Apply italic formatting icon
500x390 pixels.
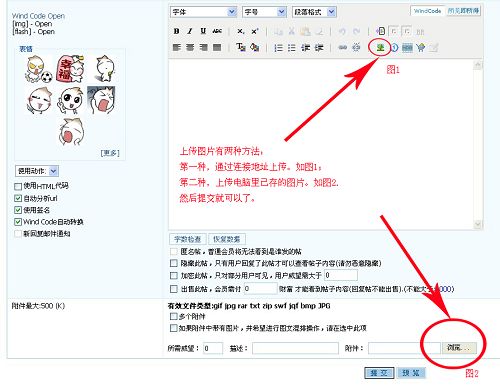[190, 31]
